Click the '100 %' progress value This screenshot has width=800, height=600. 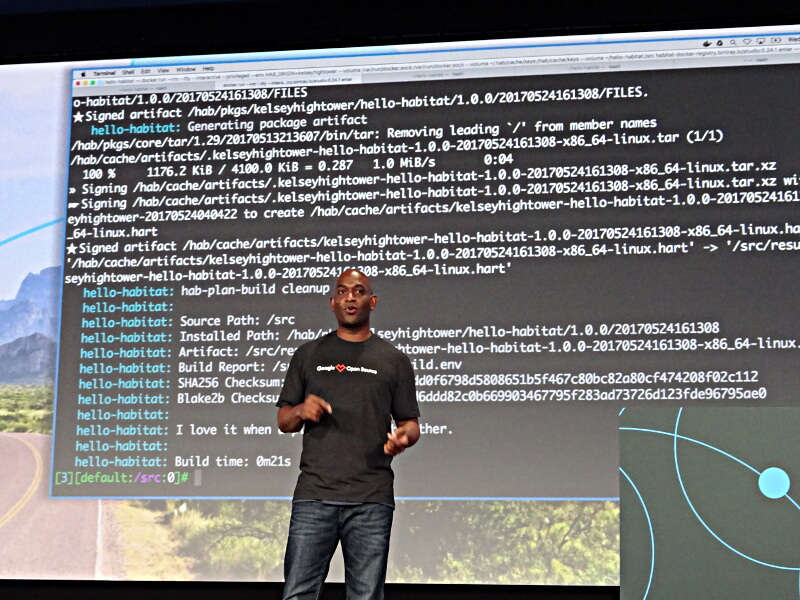(99, 173)
